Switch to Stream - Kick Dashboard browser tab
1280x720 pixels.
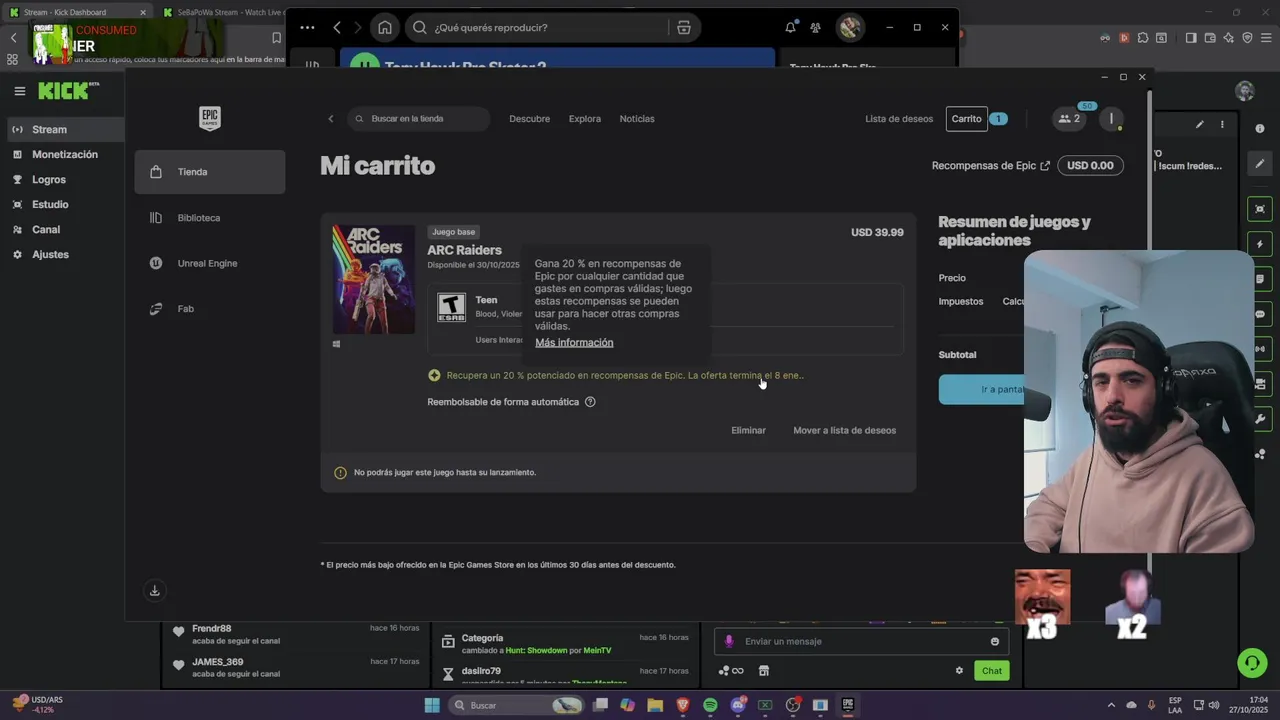tap(78, 12)
